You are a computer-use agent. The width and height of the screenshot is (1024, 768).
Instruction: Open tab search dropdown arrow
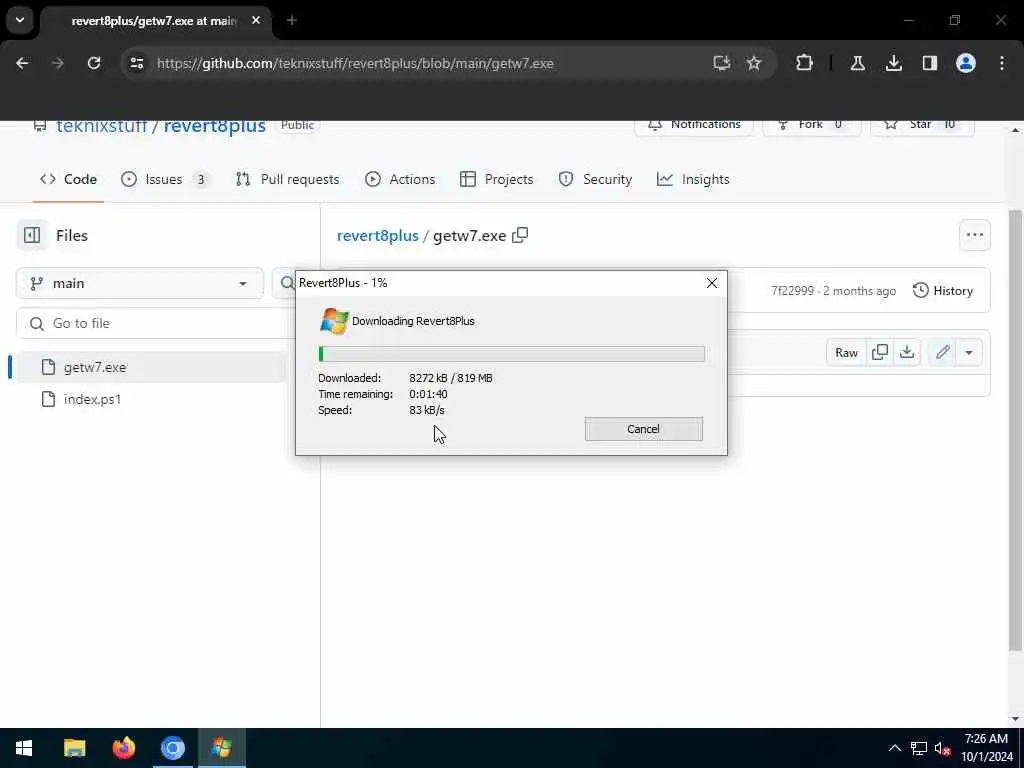(x=20, y=20)
